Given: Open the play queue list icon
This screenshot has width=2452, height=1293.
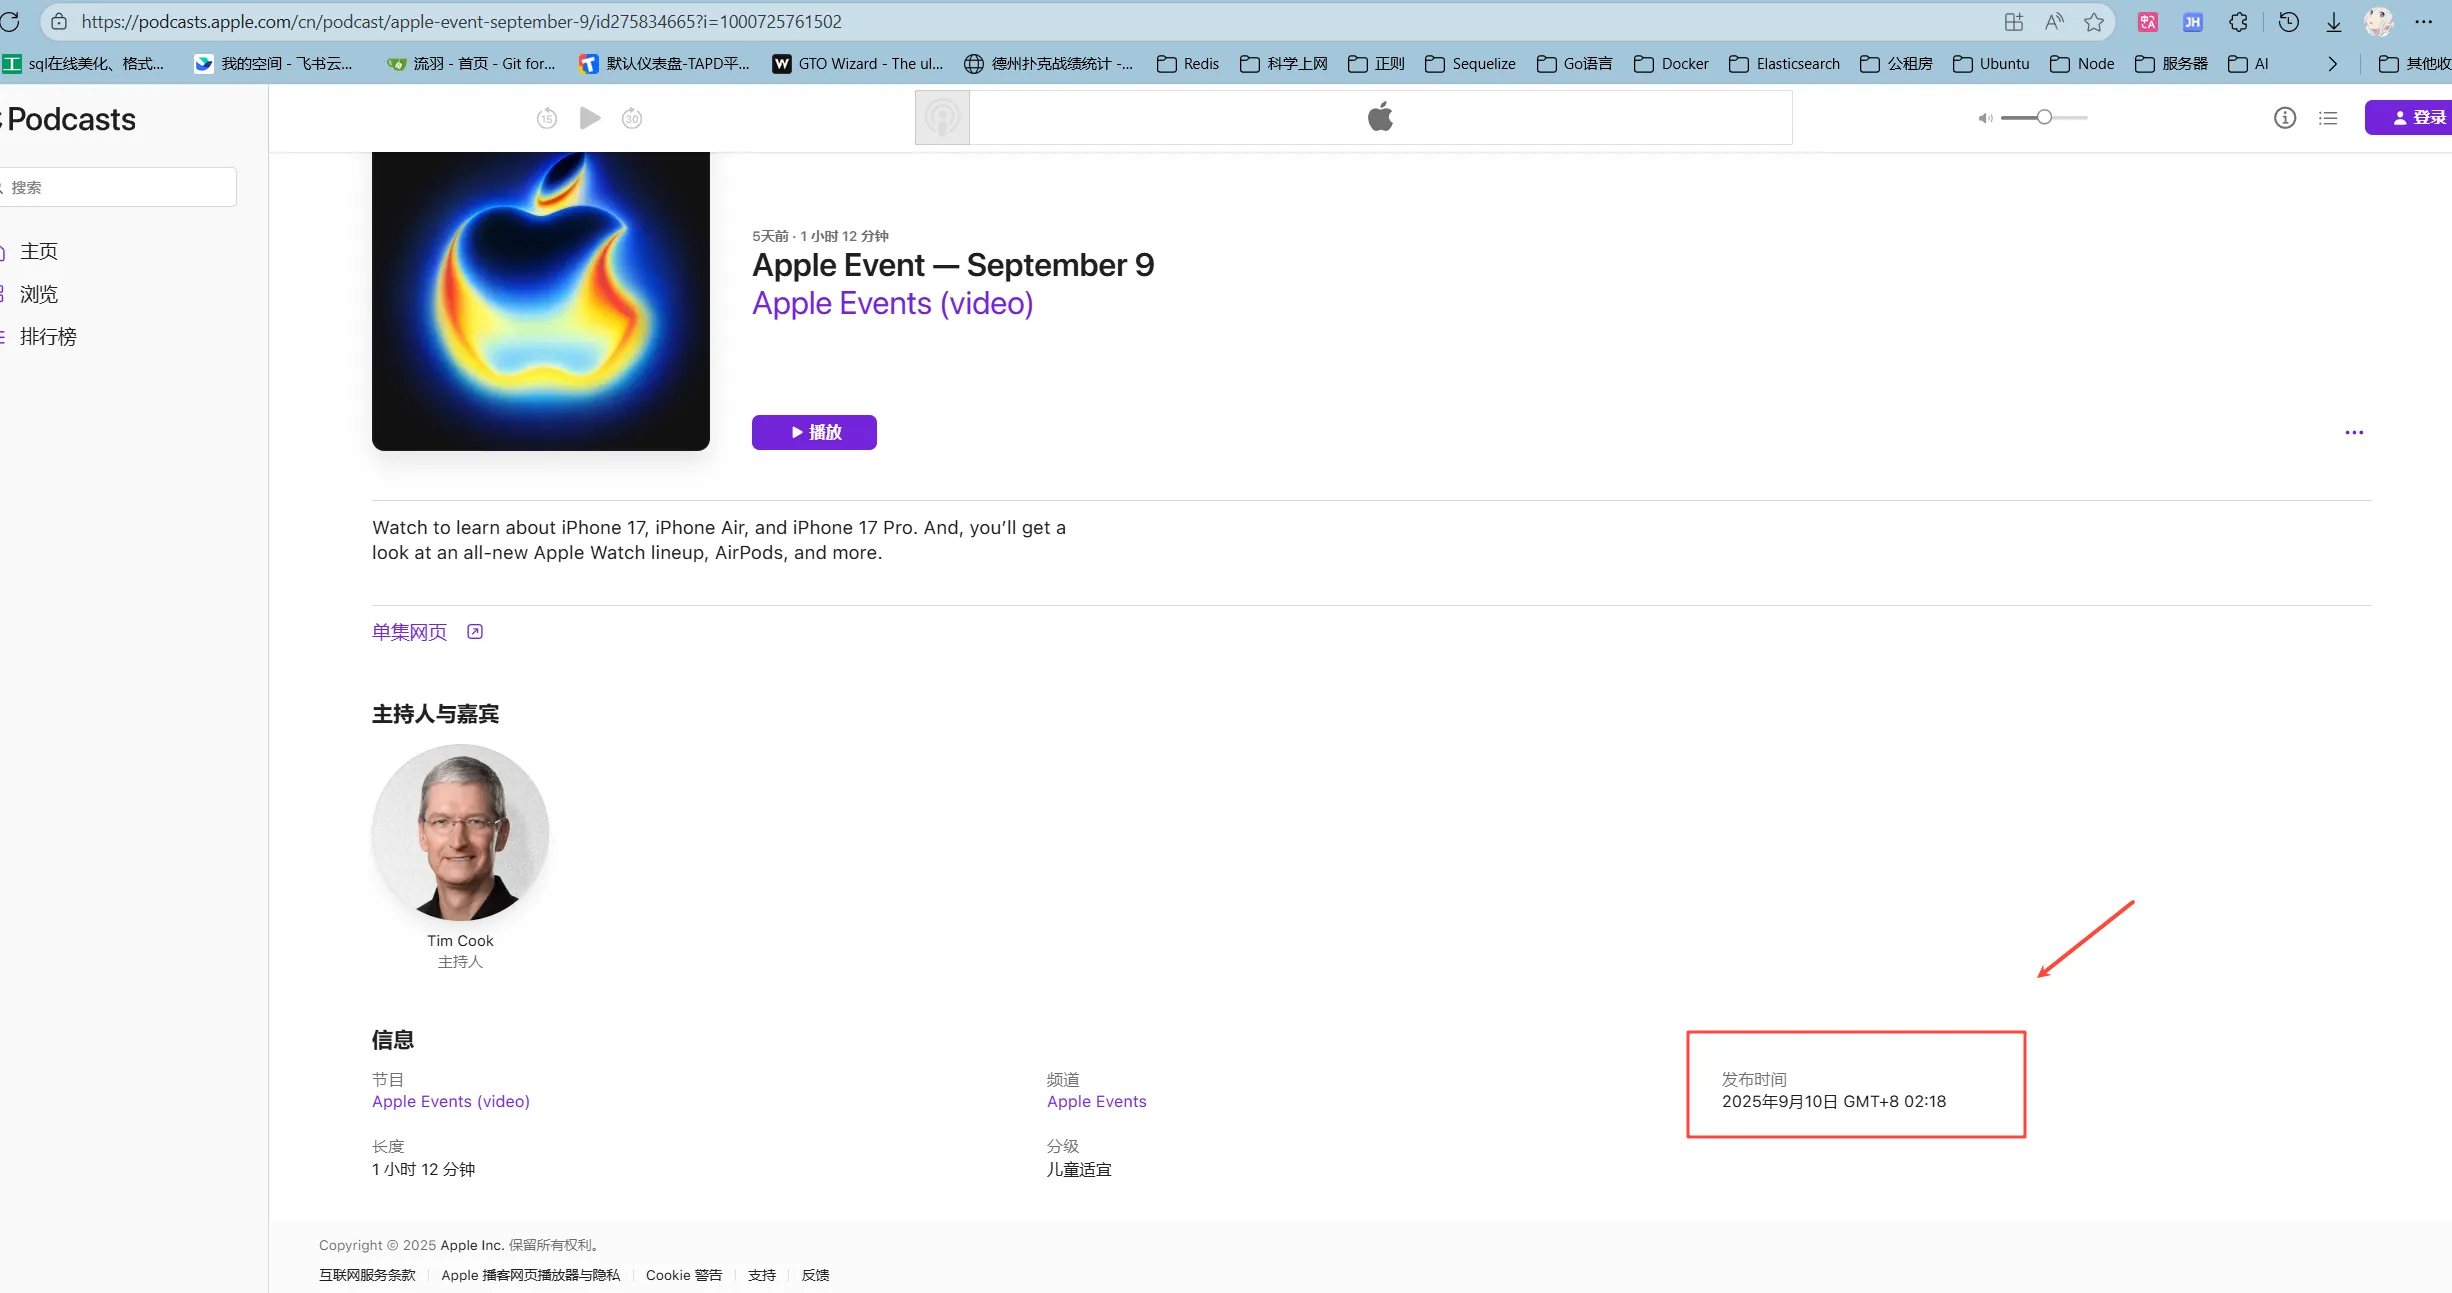Looking at the screenshot, I should point(2329,118).
